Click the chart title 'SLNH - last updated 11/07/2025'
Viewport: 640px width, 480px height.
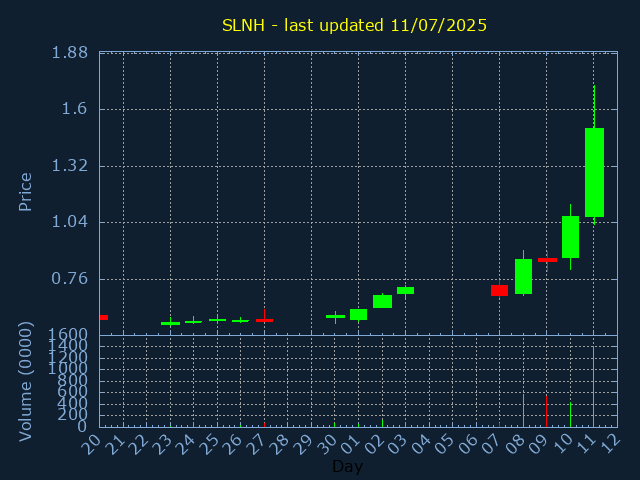pos(354,25)
